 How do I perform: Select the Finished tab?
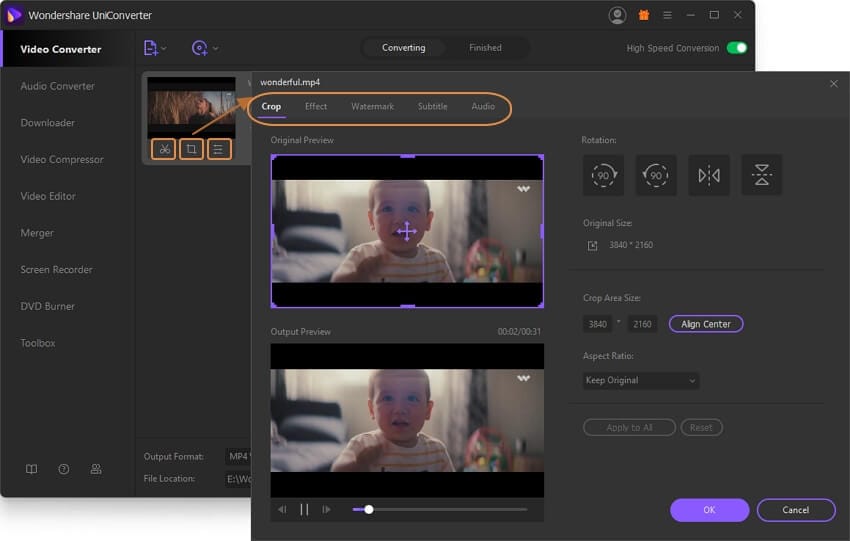(x=485, y=48)
